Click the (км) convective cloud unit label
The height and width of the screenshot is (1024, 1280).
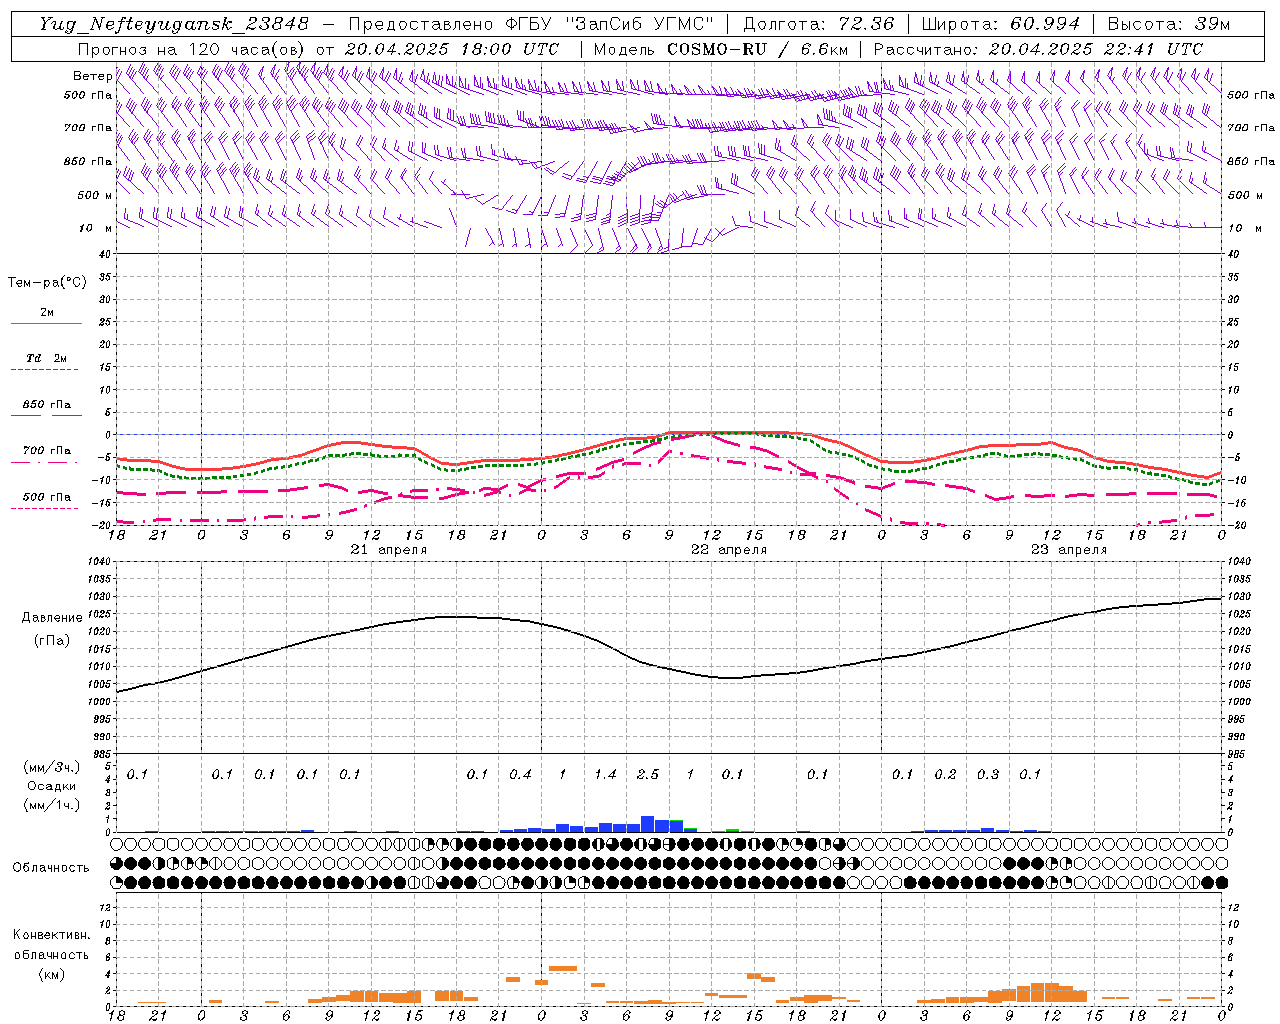(x=52, y=974)
